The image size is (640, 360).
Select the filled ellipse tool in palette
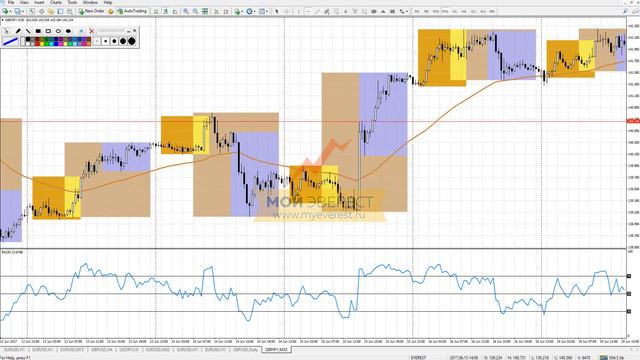[x=68, y=31]
